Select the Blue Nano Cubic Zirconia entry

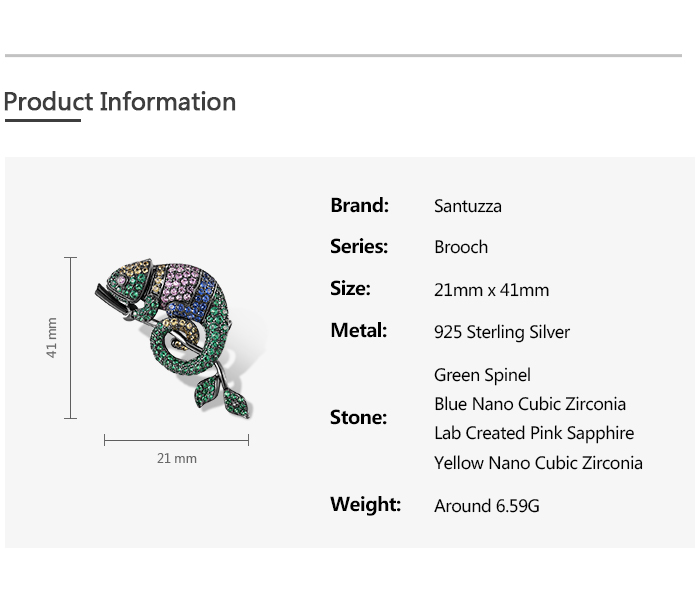[x=530, y=405]
